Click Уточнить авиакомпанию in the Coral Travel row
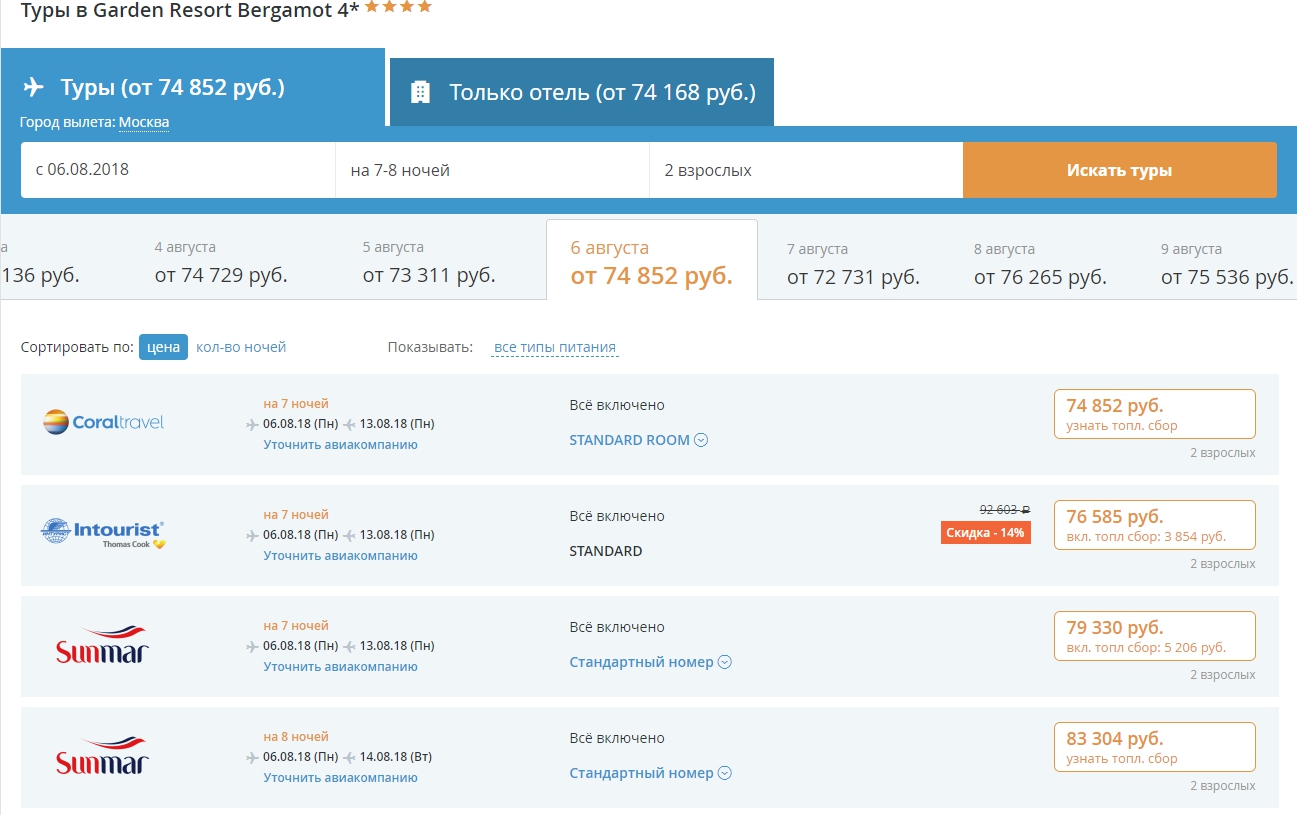1297x815 pixels. coord(341,444)
